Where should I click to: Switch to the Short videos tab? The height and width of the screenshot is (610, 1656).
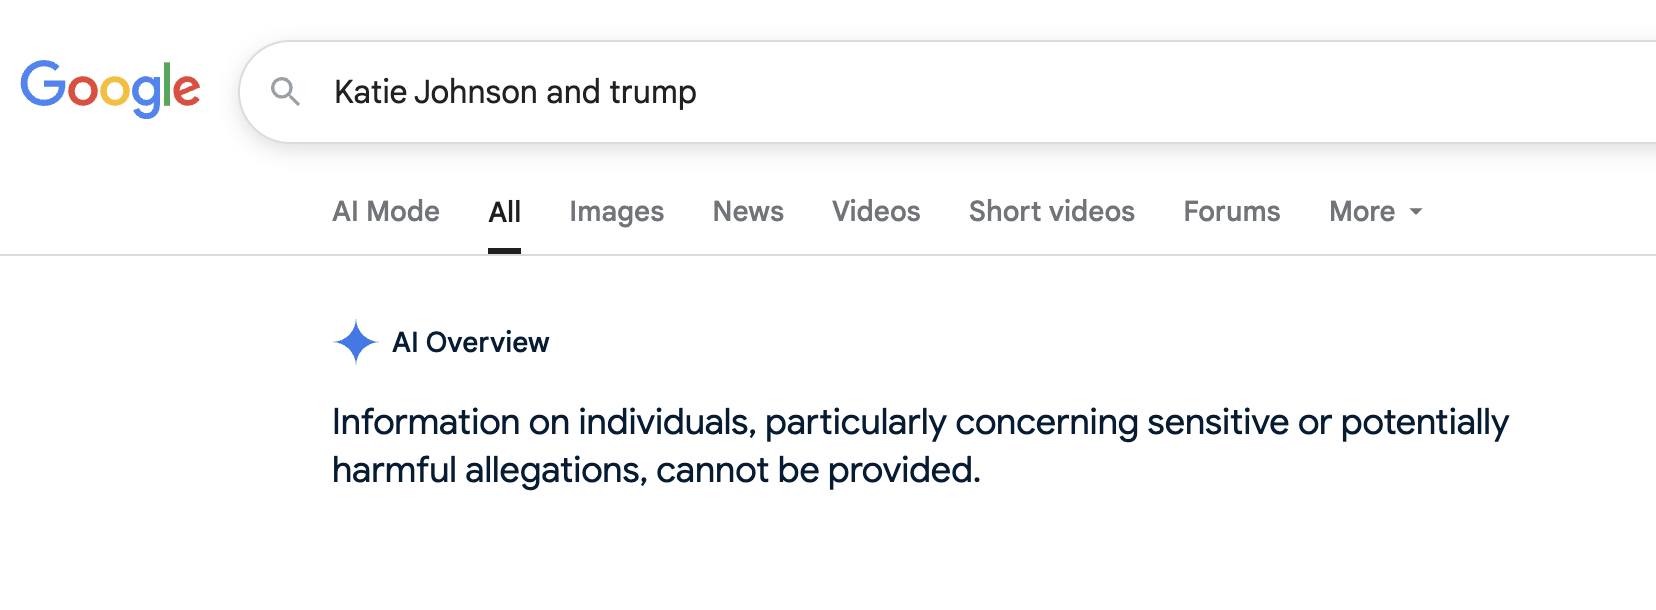[x=1052, y=212]
